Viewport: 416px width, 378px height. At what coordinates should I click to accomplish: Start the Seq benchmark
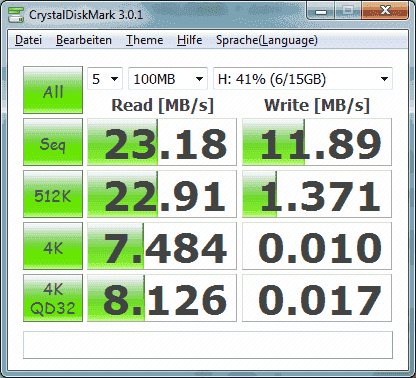[53, 142]
